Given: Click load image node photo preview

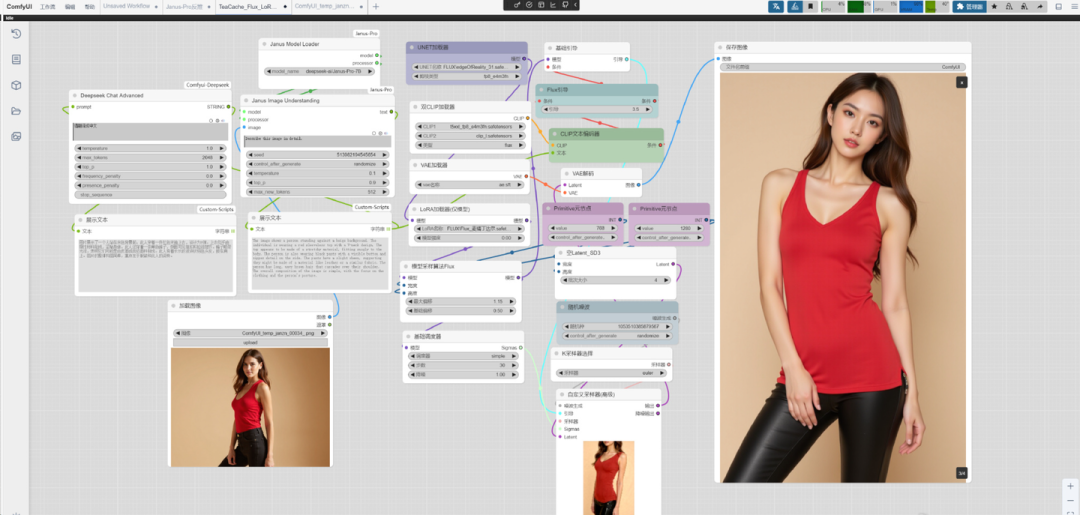Looking at the screenshot, I should (x=251, y=407).
